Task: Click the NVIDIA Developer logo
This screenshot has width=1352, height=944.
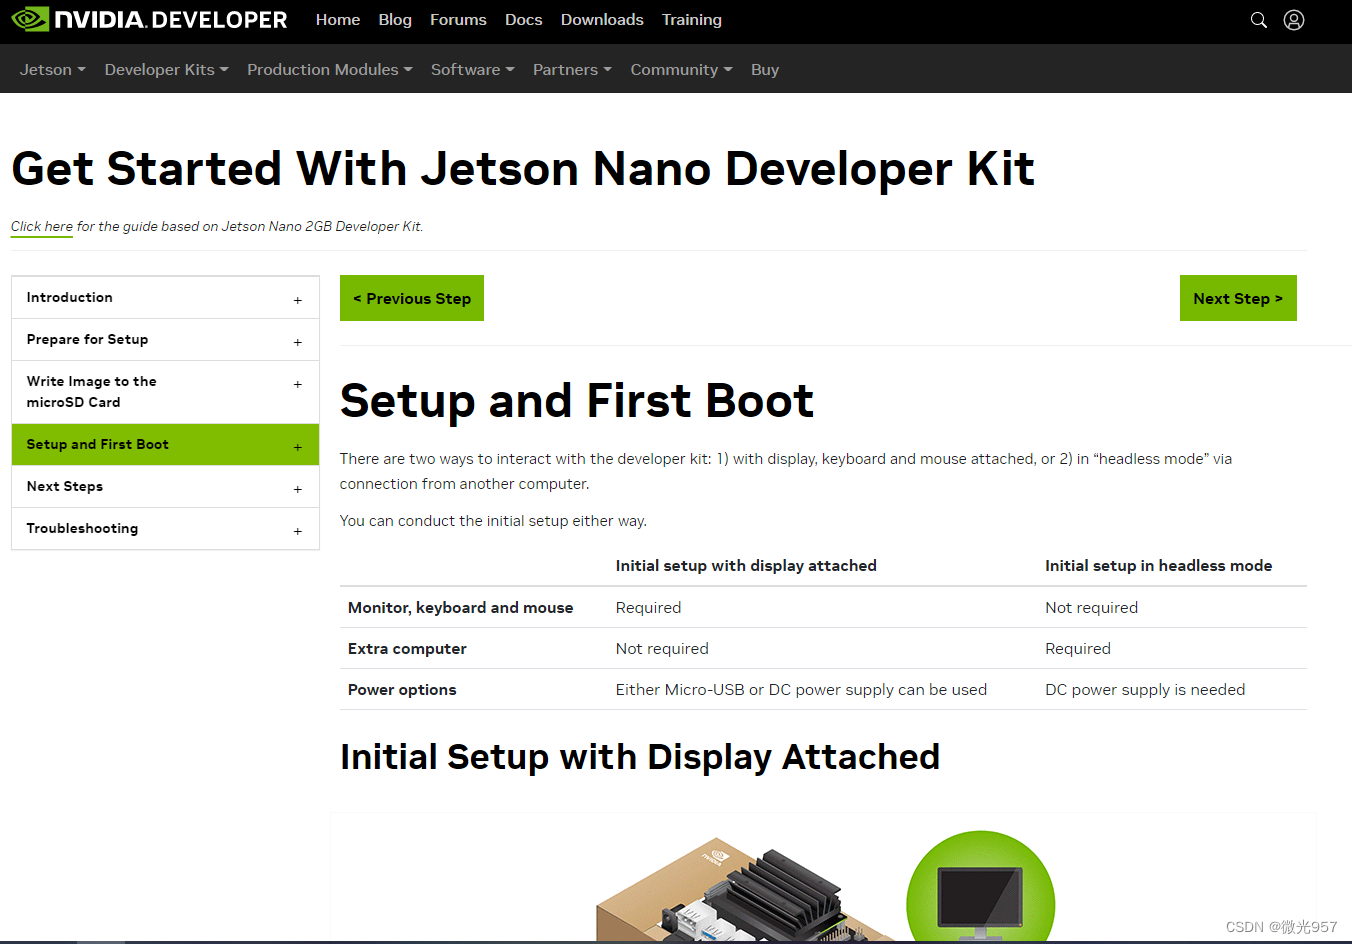Action: click(150, 20)
